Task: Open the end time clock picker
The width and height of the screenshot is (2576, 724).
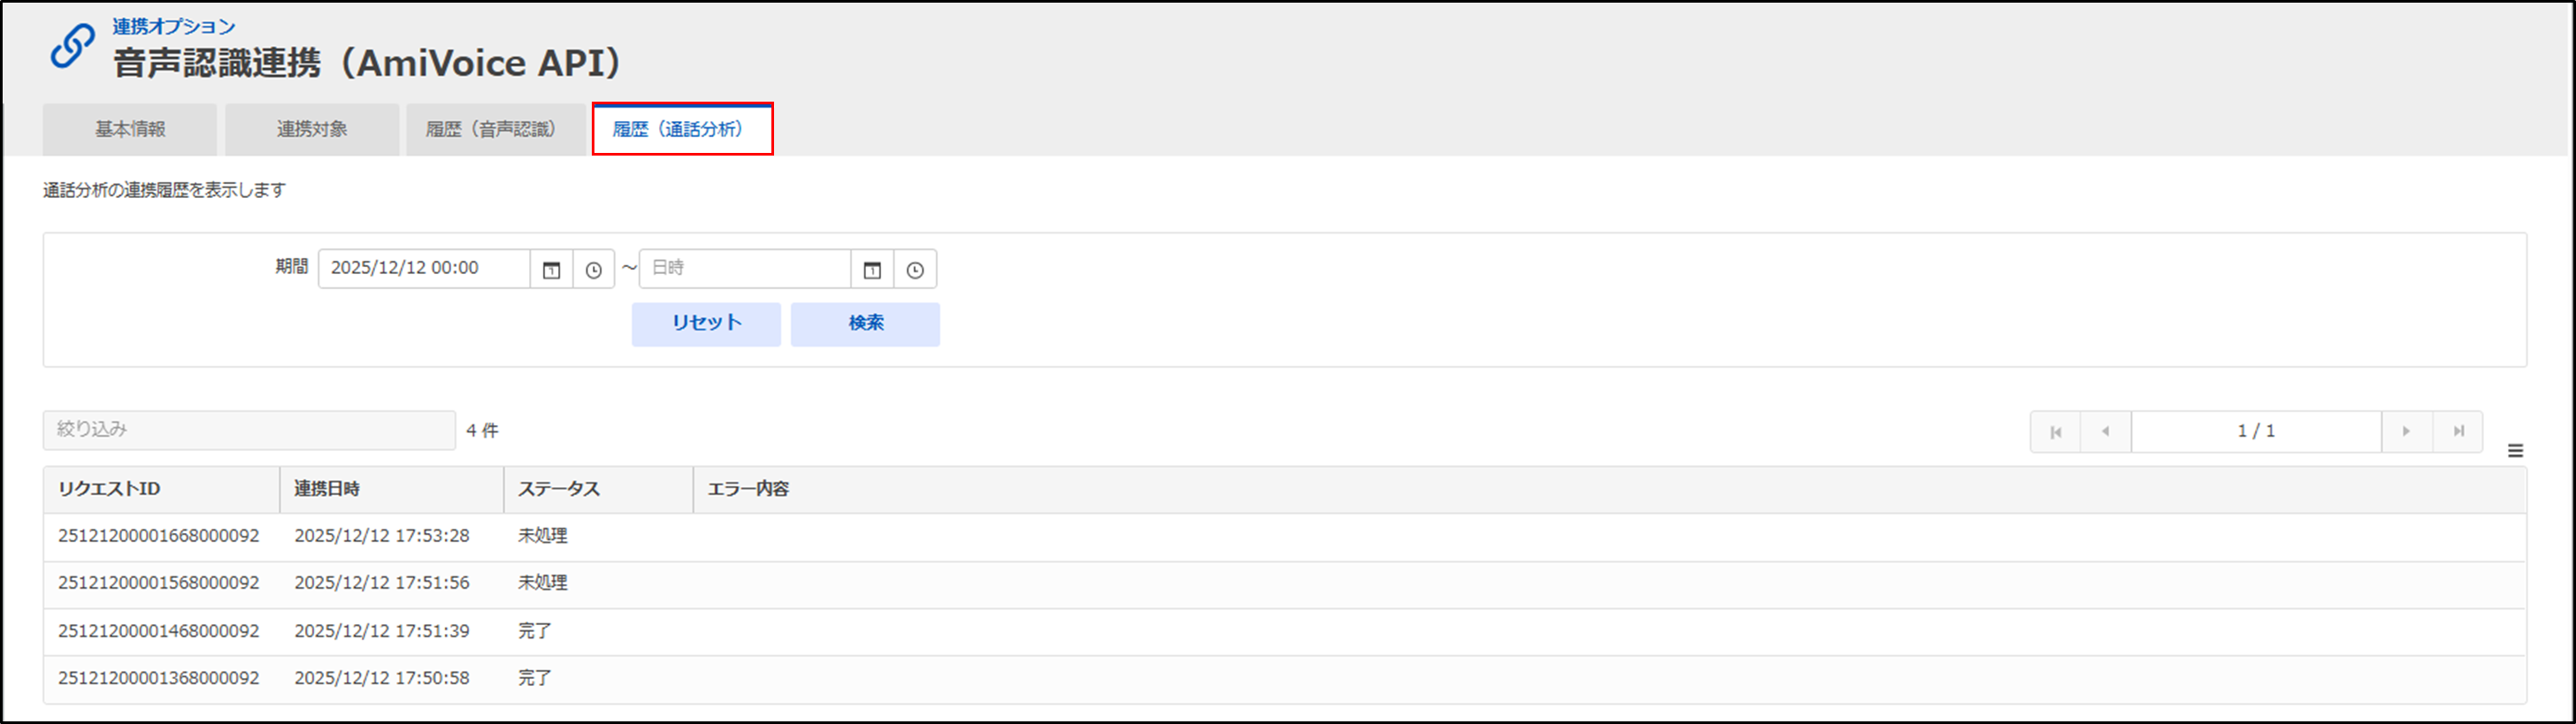Action: pos(915,270)
